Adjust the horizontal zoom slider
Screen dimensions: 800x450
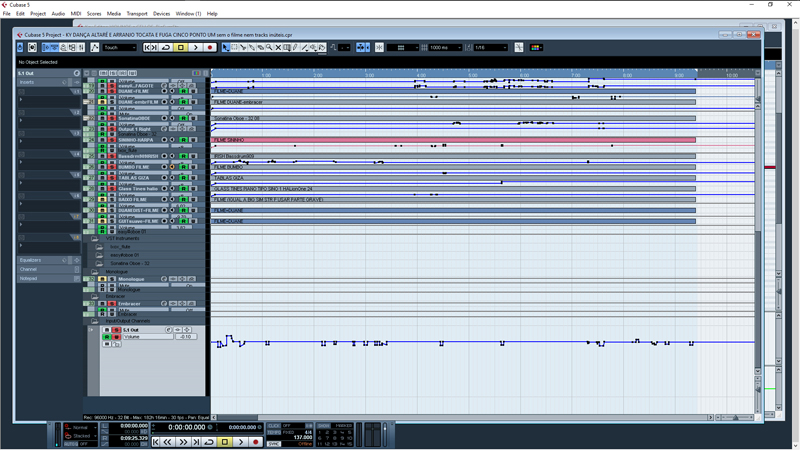pos(735,417)
